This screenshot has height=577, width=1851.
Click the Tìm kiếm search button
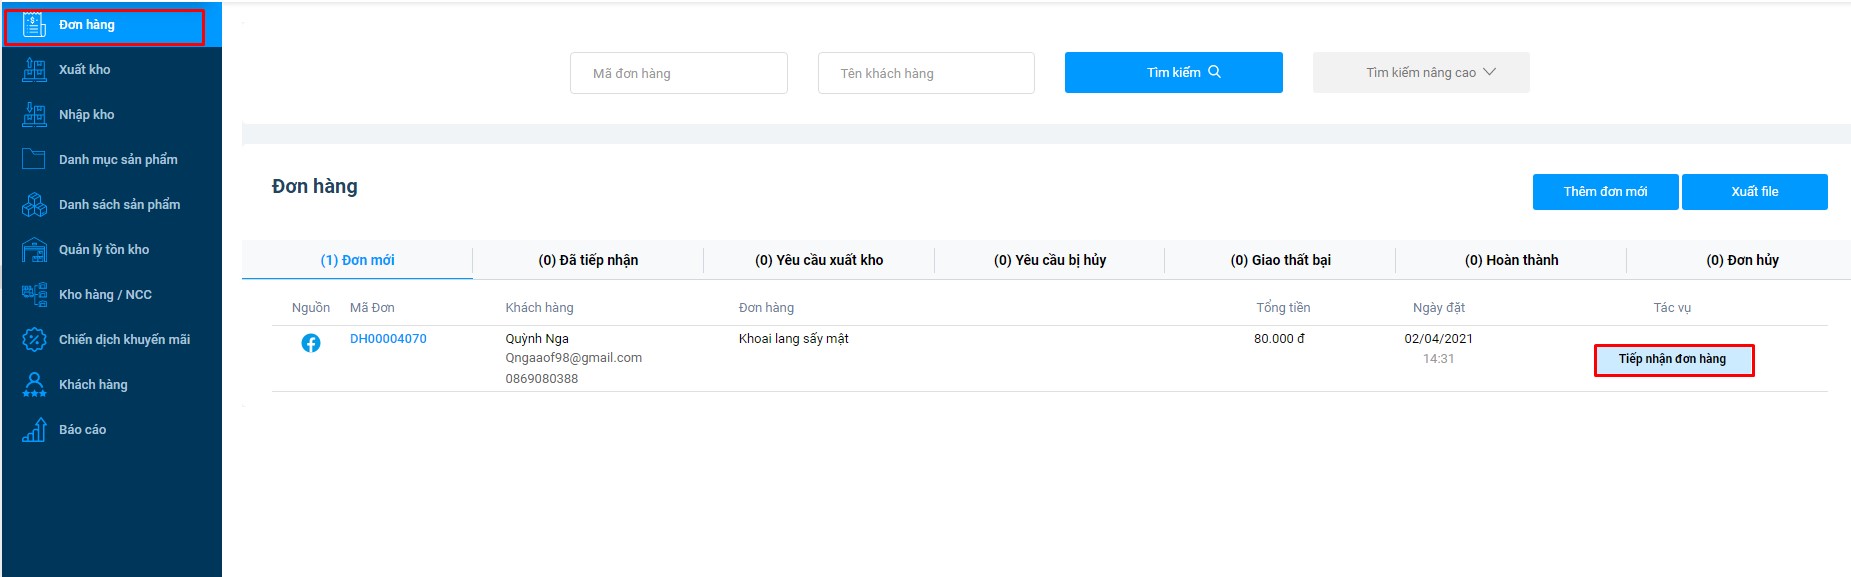pyautogui.click(x=1174, y=72)
